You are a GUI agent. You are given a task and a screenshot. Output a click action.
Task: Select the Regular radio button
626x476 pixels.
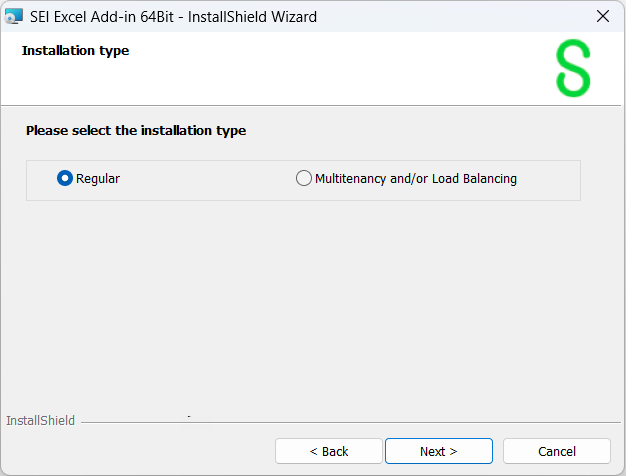click(65, 179)
